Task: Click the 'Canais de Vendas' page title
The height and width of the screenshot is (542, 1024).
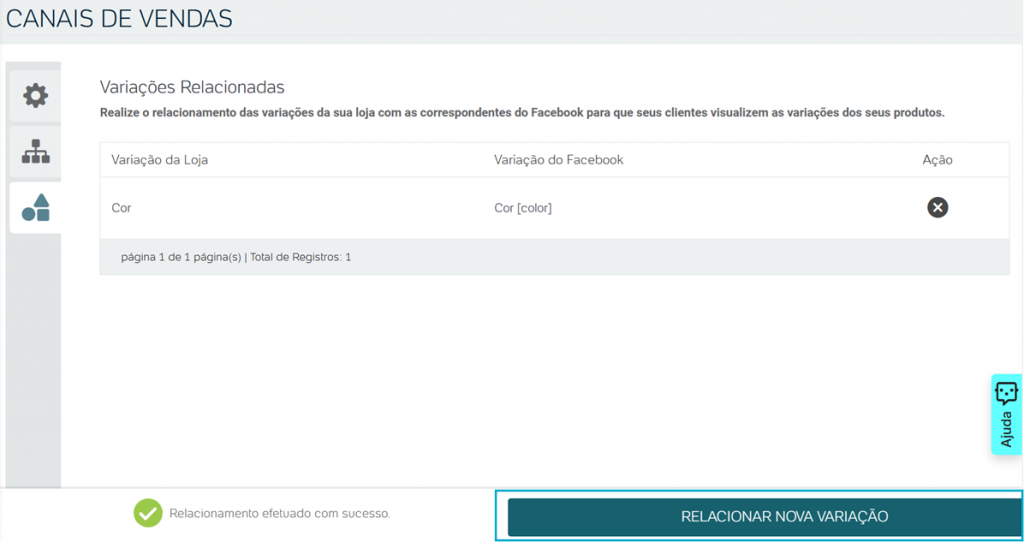Action: 119,18
